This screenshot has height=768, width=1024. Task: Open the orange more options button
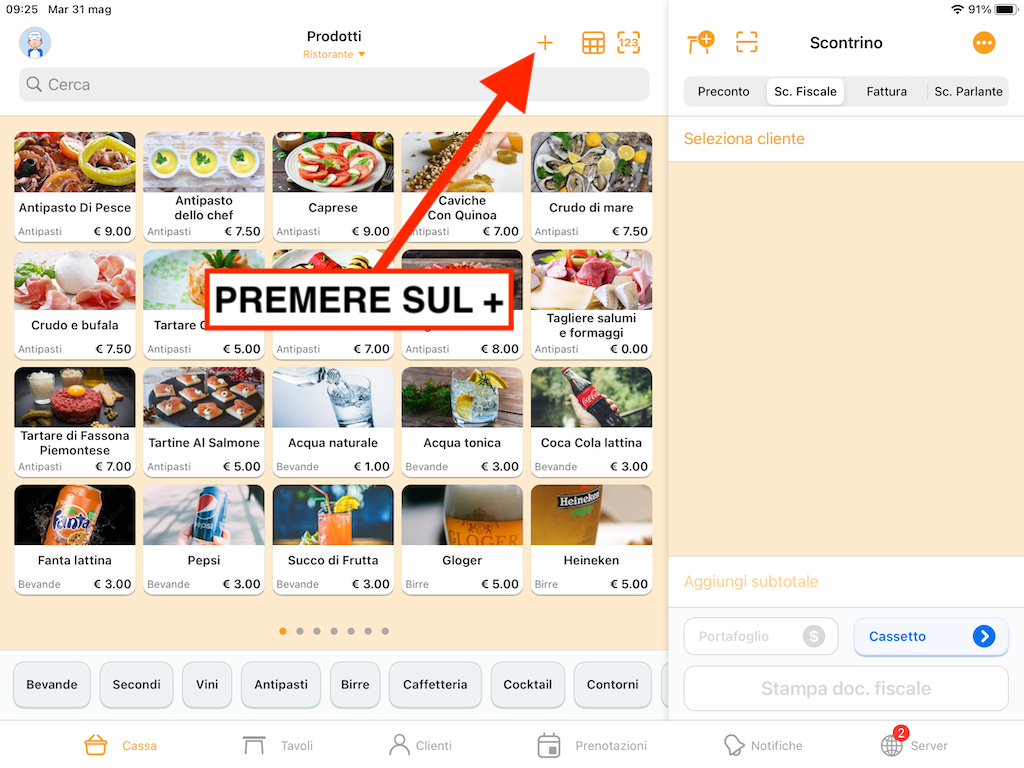(x=984, y=43)
